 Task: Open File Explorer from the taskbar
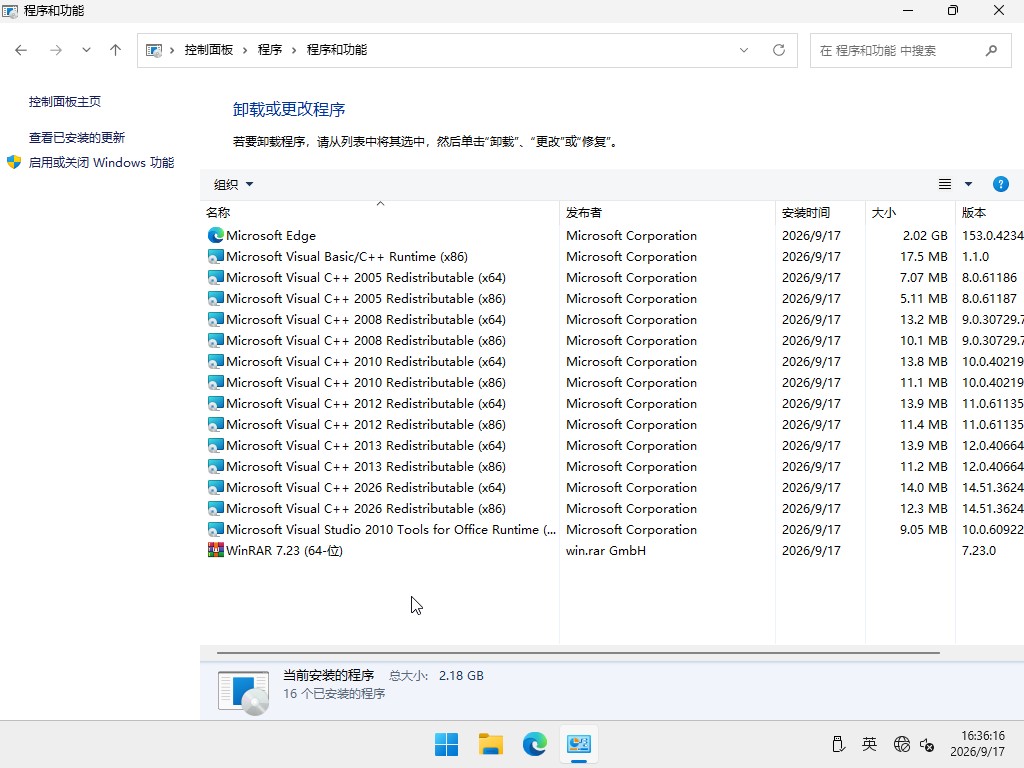click(490, 744)
